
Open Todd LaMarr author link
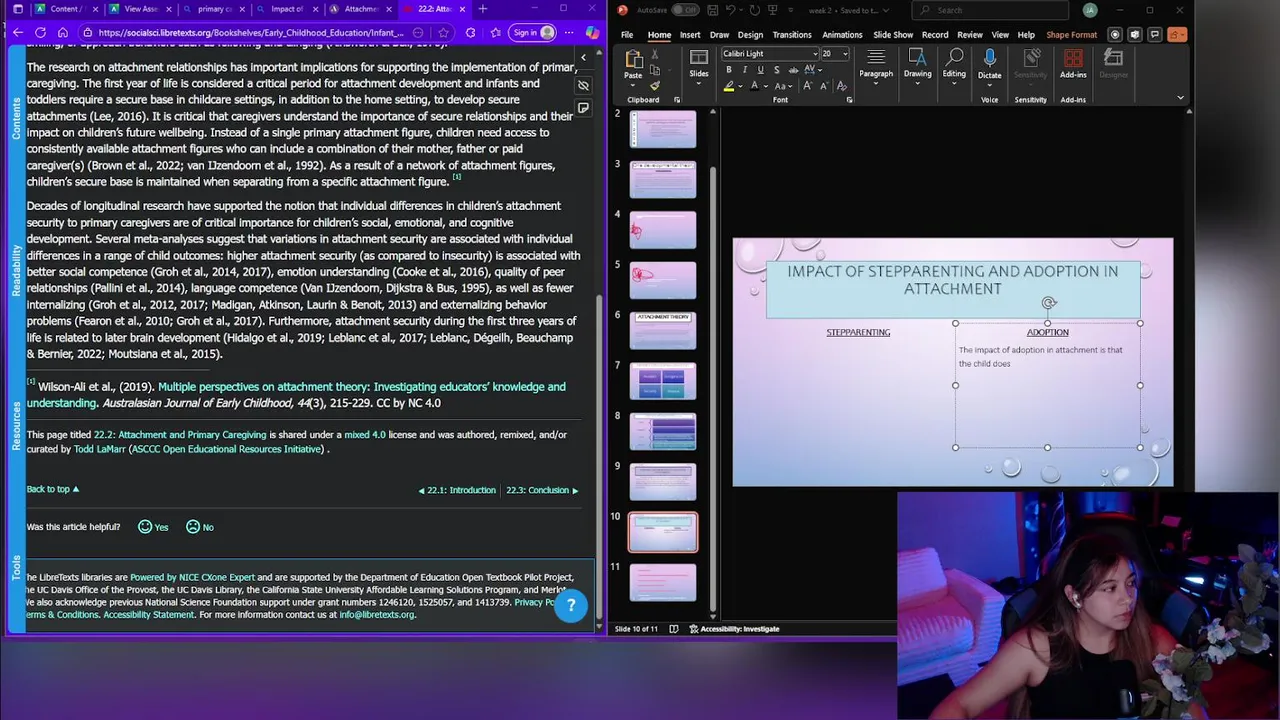99,449
